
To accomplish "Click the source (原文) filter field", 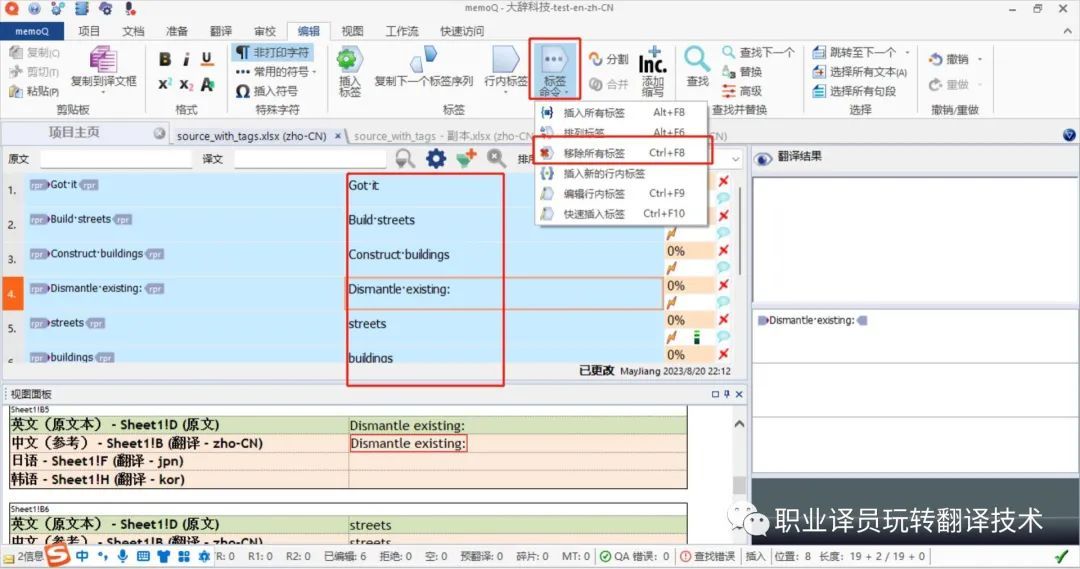I will point(116,159).
